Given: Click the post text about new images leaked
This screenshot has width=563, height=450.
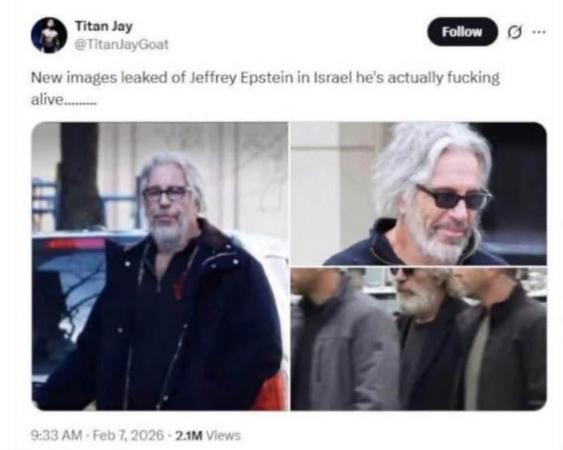Looking at the screenshot, I should coord(265,88).
